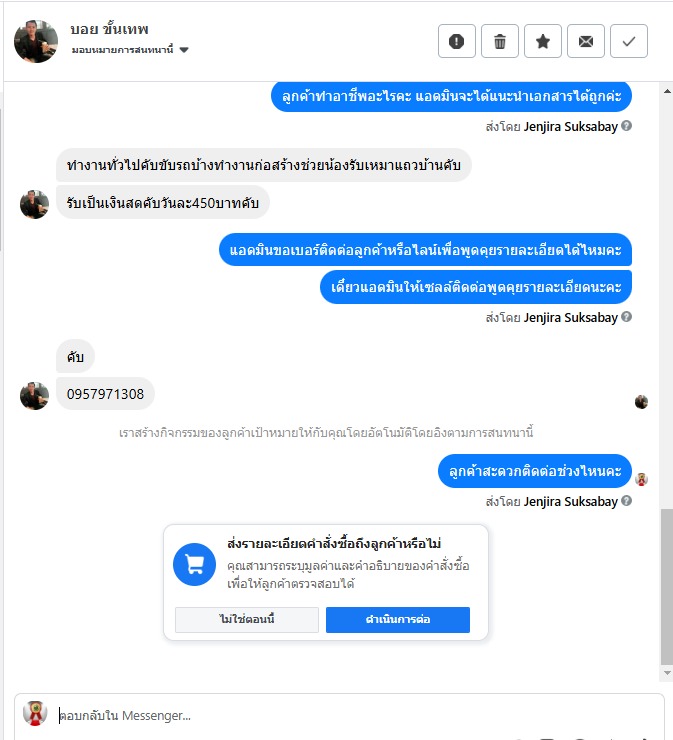Open help icon beside first Jenjira Suksabay label
This screenshot has height=740, width=673.
pyautogui.click(x=626, y=126)
